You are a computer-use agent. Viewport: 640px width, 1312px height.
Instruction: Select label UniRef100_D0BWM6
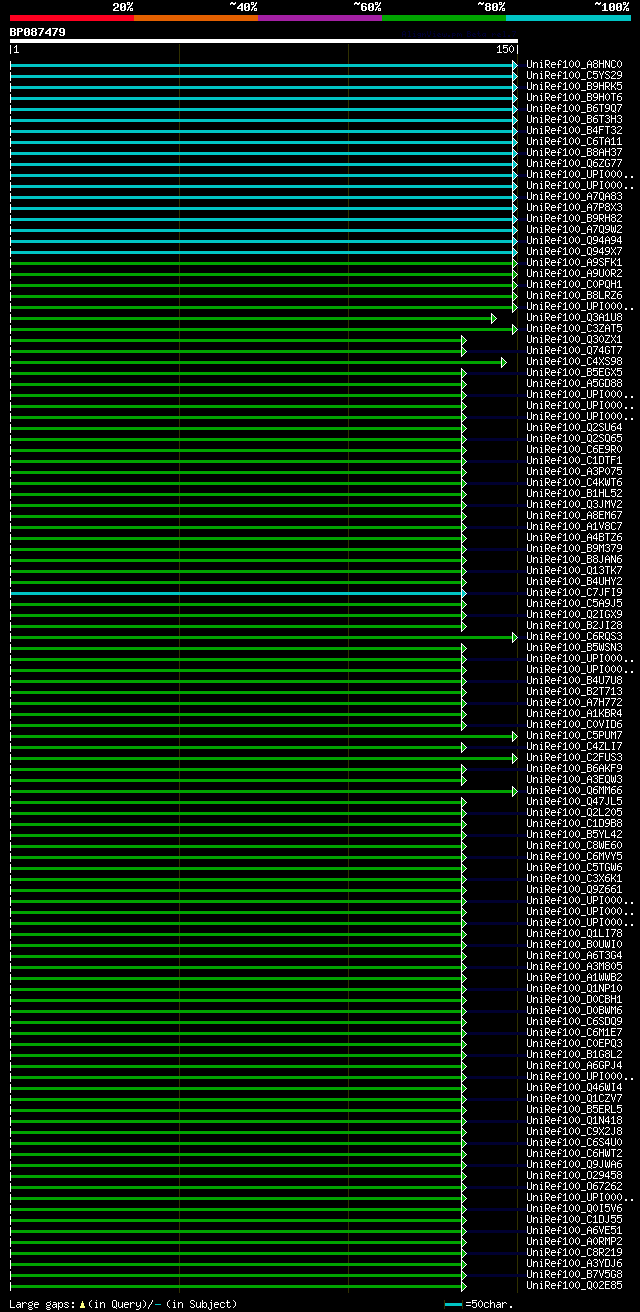(x=574, y=1010)
